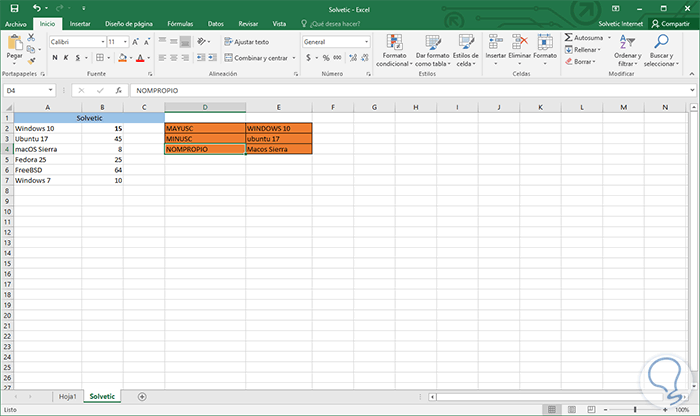Click the Format Painter brush icon
The width and height of the screenshot is (700, 416).
pyautogui.click(x=31, y=61)
